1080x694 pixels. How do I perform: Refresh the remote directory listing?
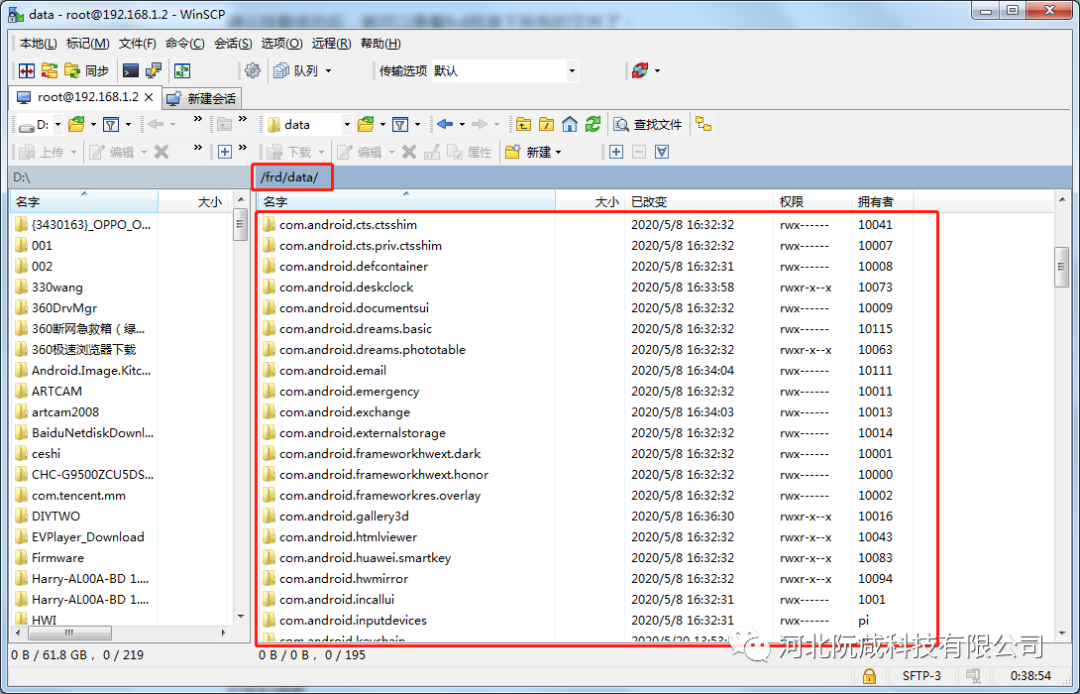pyautogui.click(x=592, y=125)
